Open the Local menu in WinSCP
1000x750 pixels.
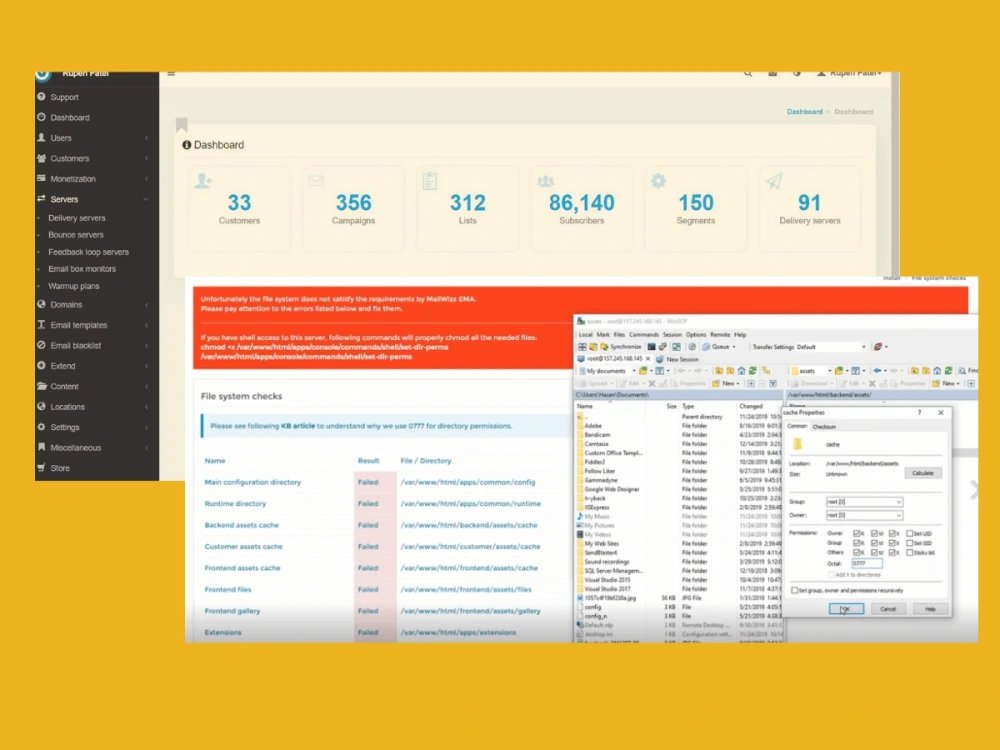pos(585,334)
